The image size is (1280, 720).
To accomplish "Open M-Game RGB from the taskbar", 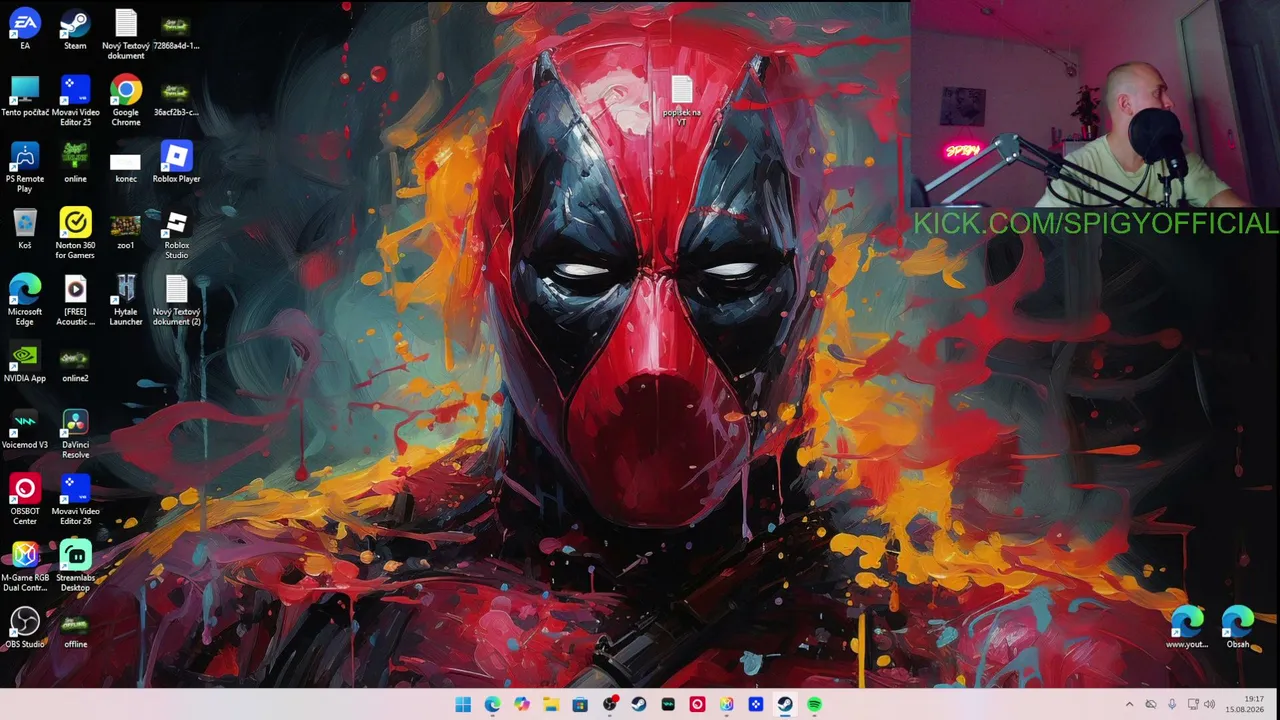I will pos(726,705).
